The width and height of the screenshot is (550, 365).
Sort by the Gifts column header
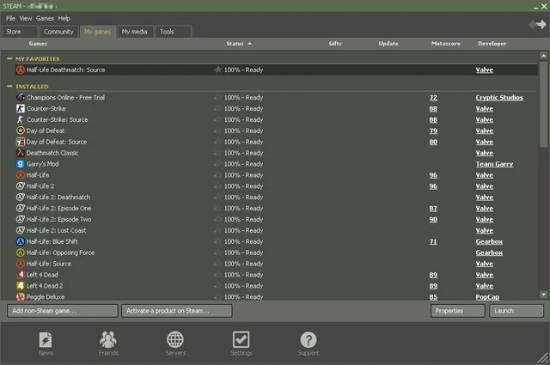(335, 43)
